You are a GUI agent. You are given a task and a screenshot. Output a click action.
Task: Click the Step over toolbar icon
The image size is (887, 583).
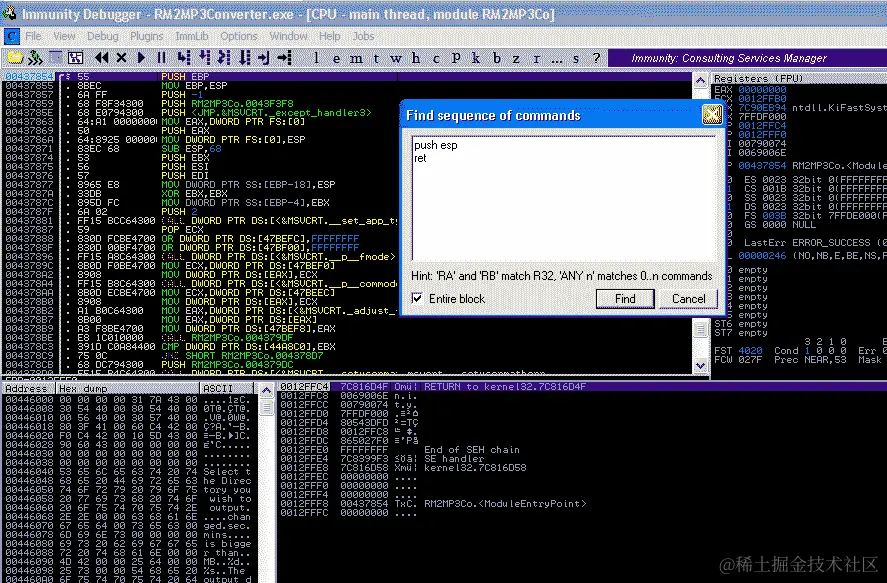click(x=204, y=58)
